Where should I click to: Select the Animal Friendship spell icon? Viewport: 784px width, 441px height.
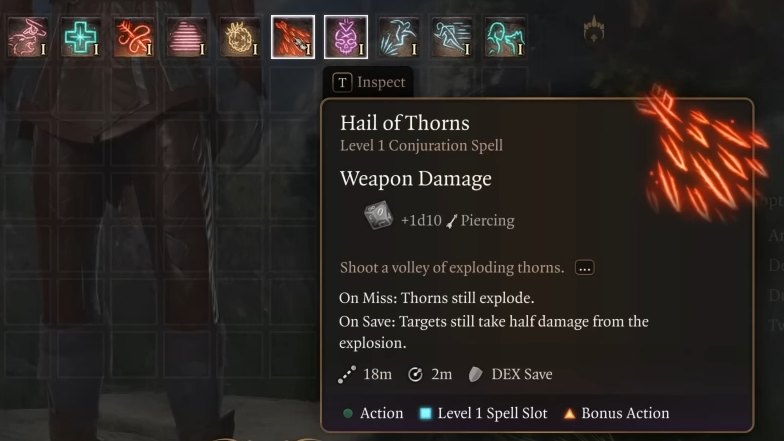pos(28,37)
